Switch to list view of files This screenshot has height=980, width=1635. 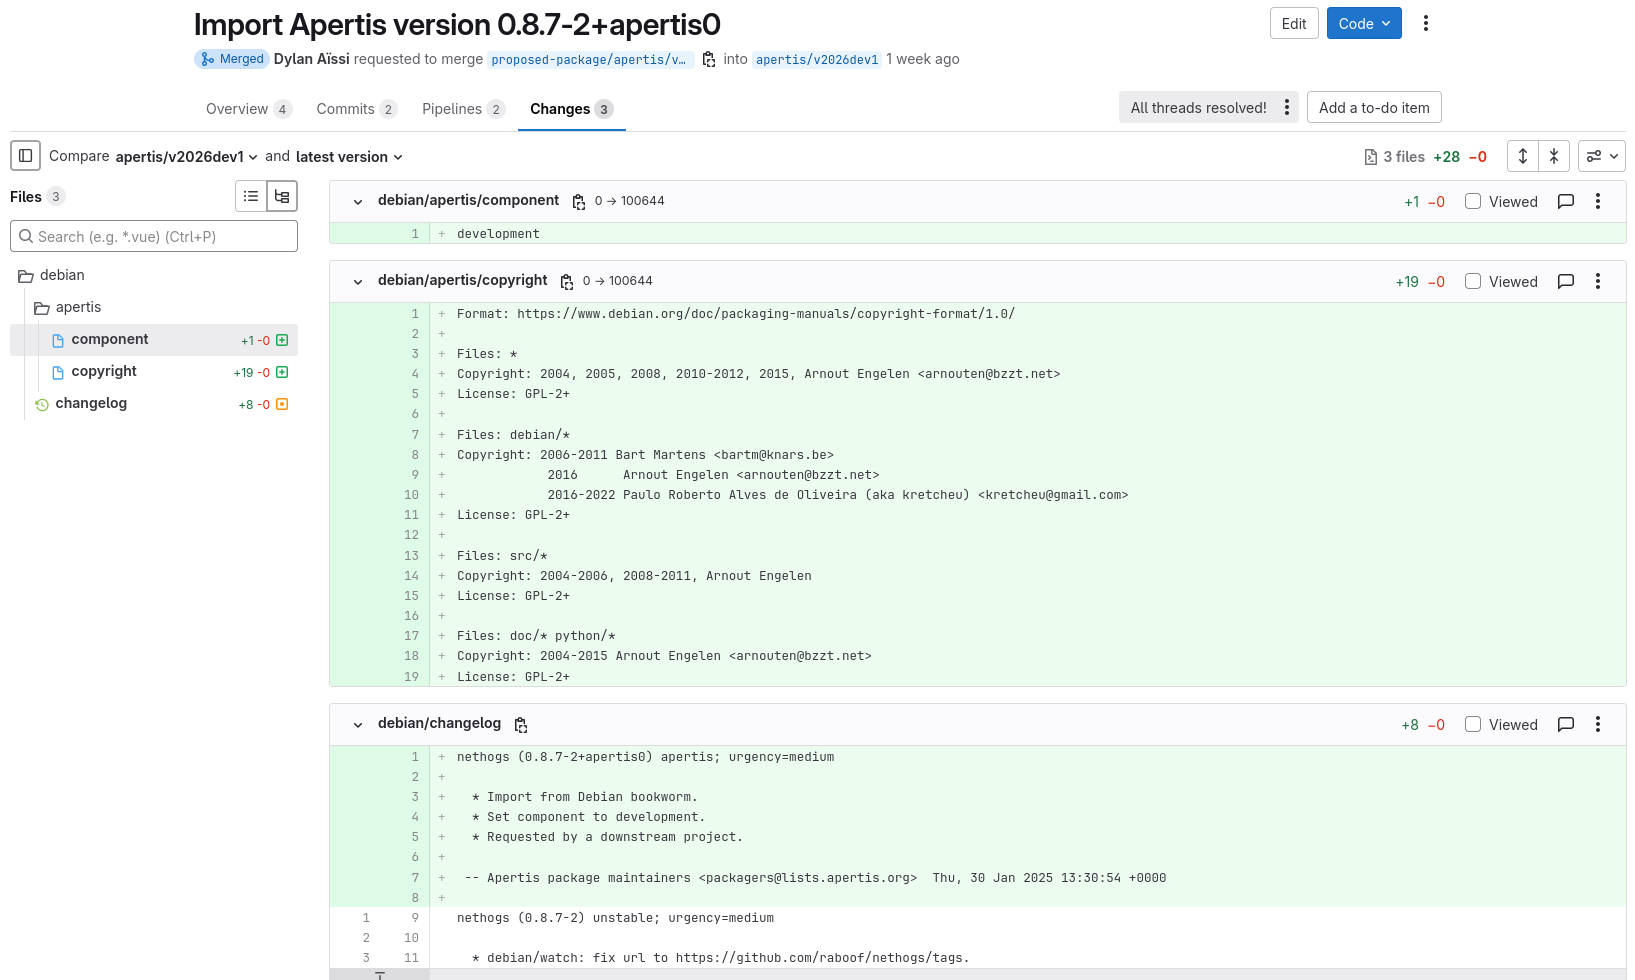pos(251,196)
